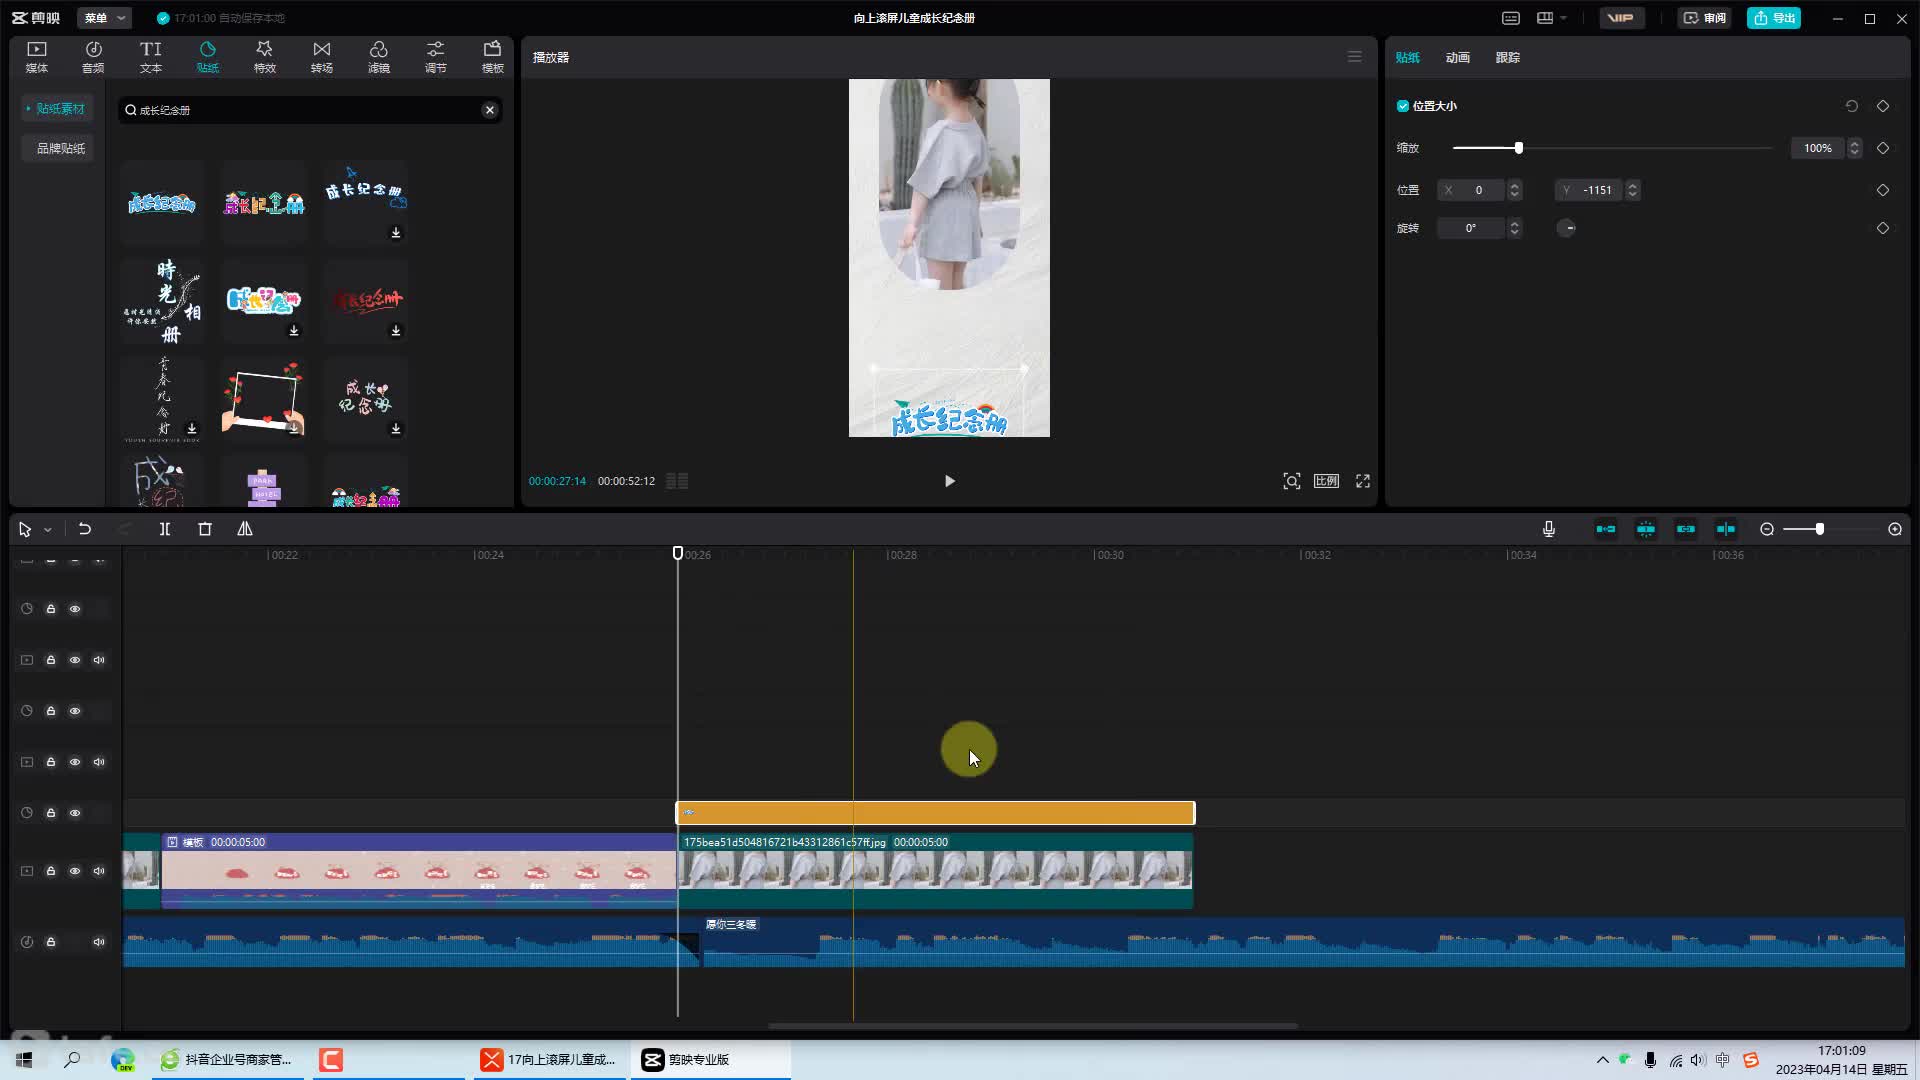The image size is (1920, 1080).
Task: Open the player panel menu icon
Action: pos(1355,57)
